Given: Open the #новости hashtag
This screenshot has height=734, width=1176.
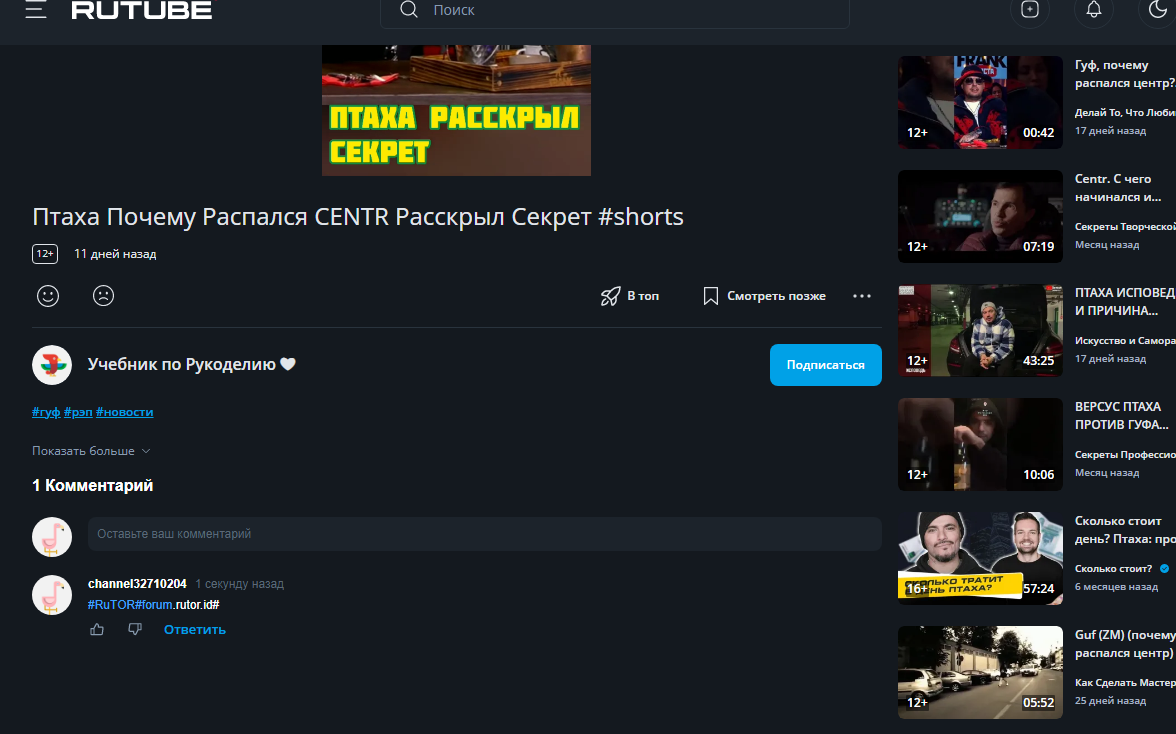Looking at the screenshot, I should tap(124, 412).
